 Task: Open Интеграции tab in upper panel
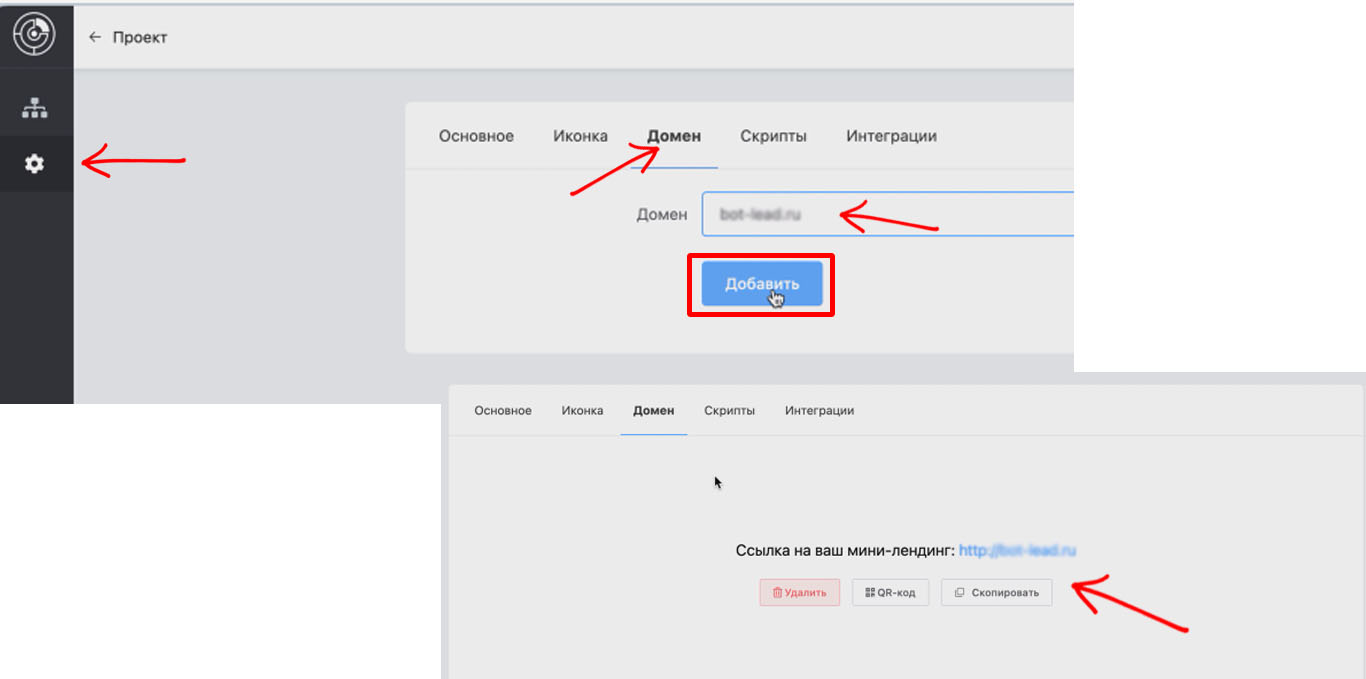click(891, 136)
